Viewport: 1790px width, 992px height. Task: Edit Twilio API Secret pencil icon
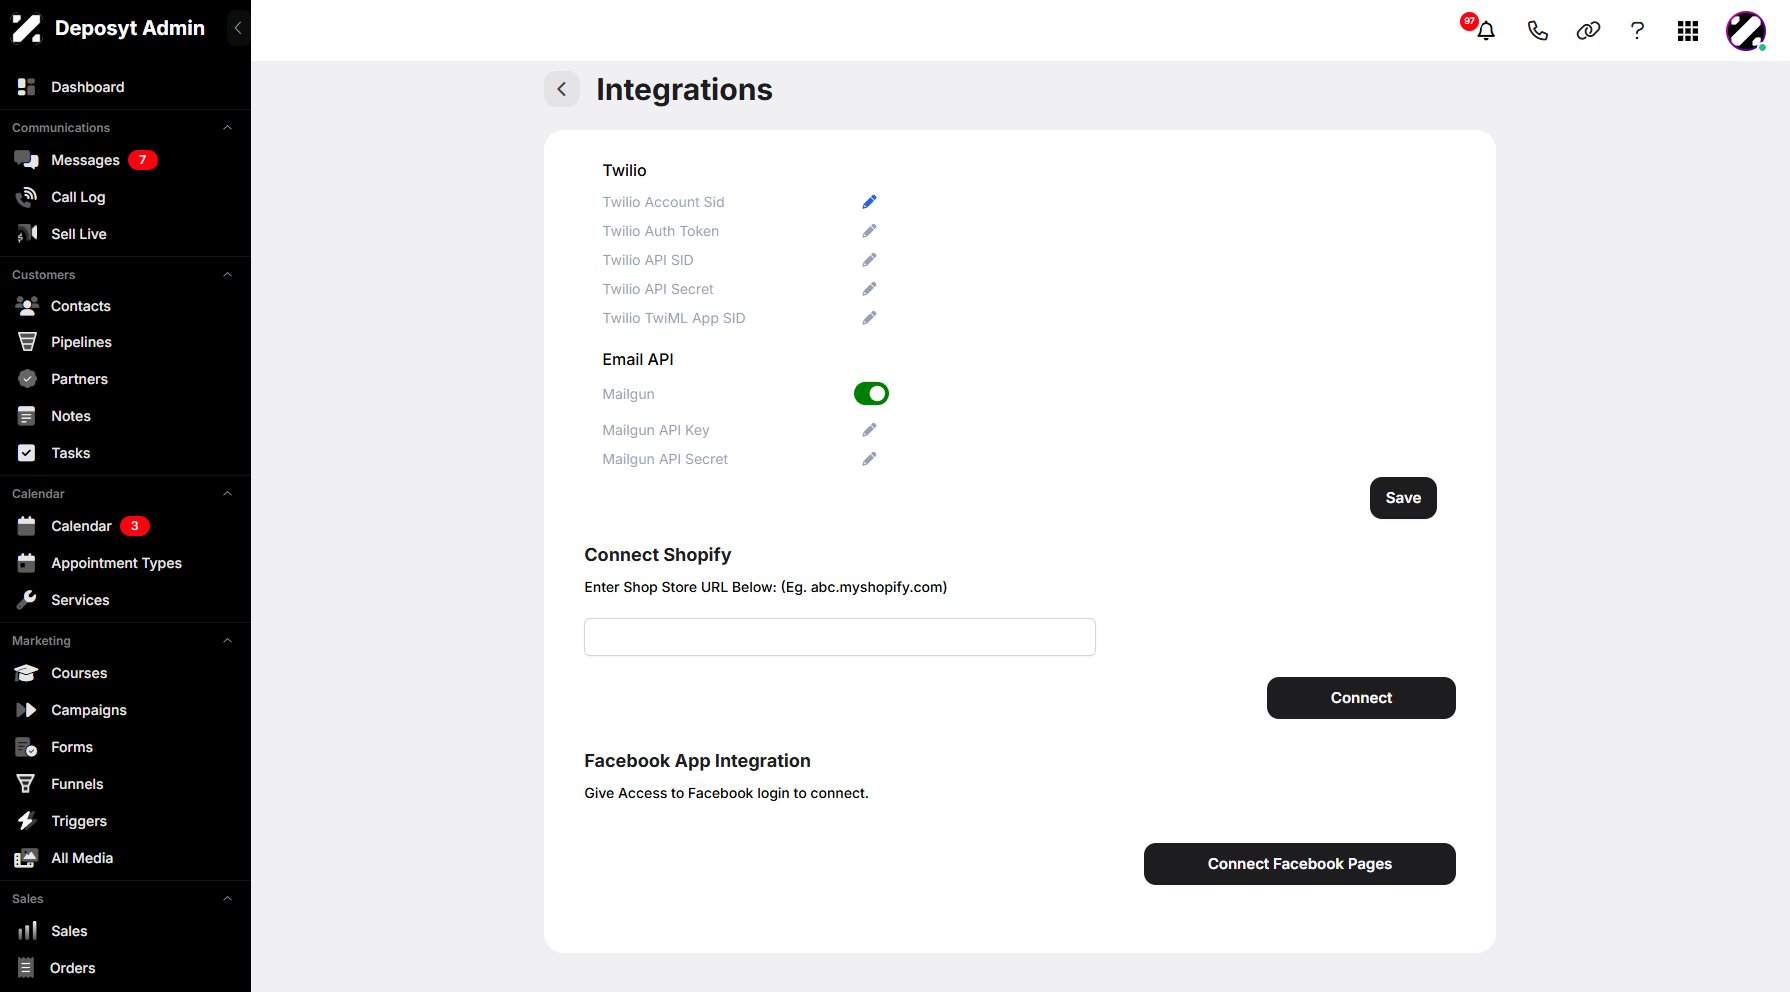tap(869, 289)
